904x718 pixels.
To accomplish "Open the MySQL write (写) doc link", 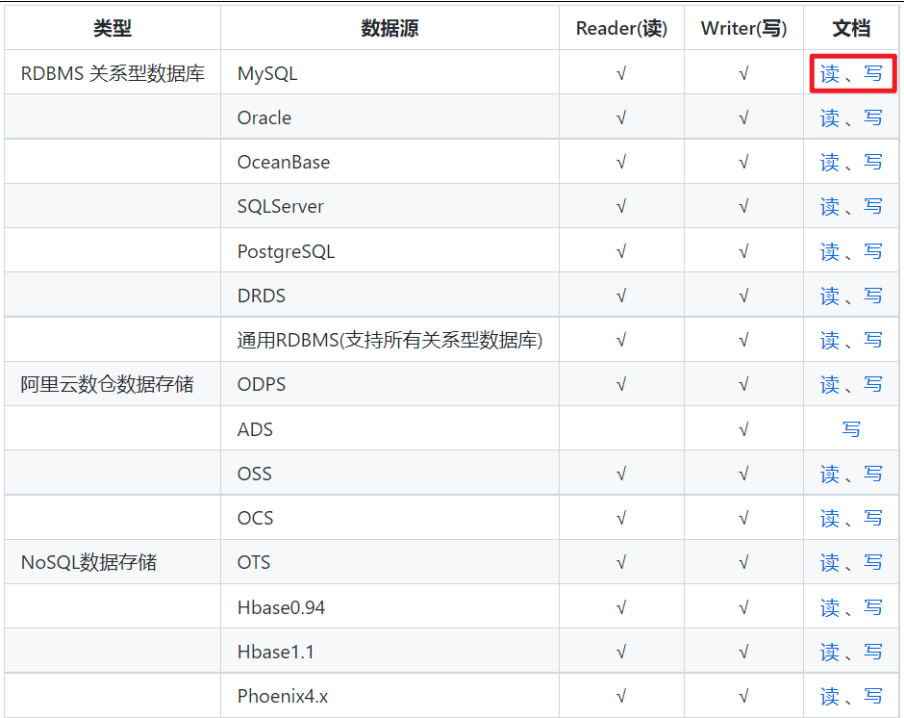I will click(873, 74).
